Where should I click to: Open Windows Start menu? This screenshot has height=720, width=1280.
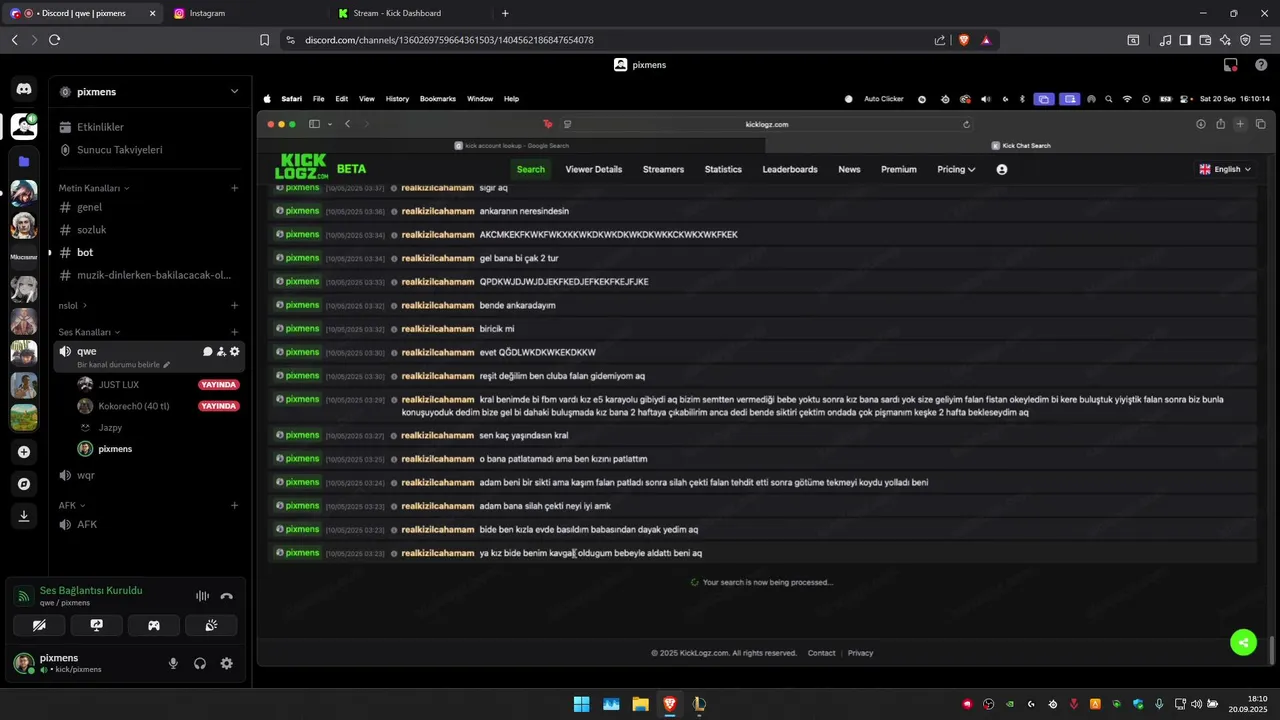tap(581, 704)
